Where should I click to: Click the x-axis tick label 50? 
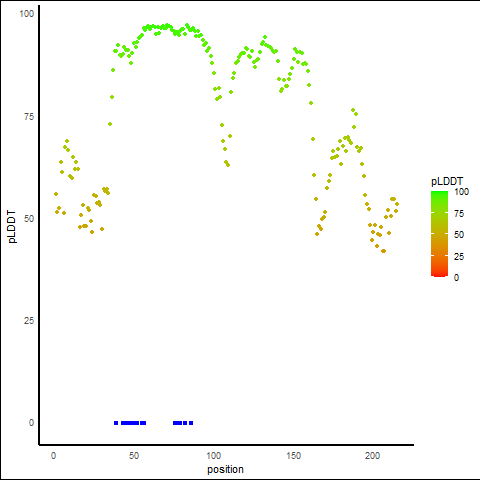tap(134, 456)
